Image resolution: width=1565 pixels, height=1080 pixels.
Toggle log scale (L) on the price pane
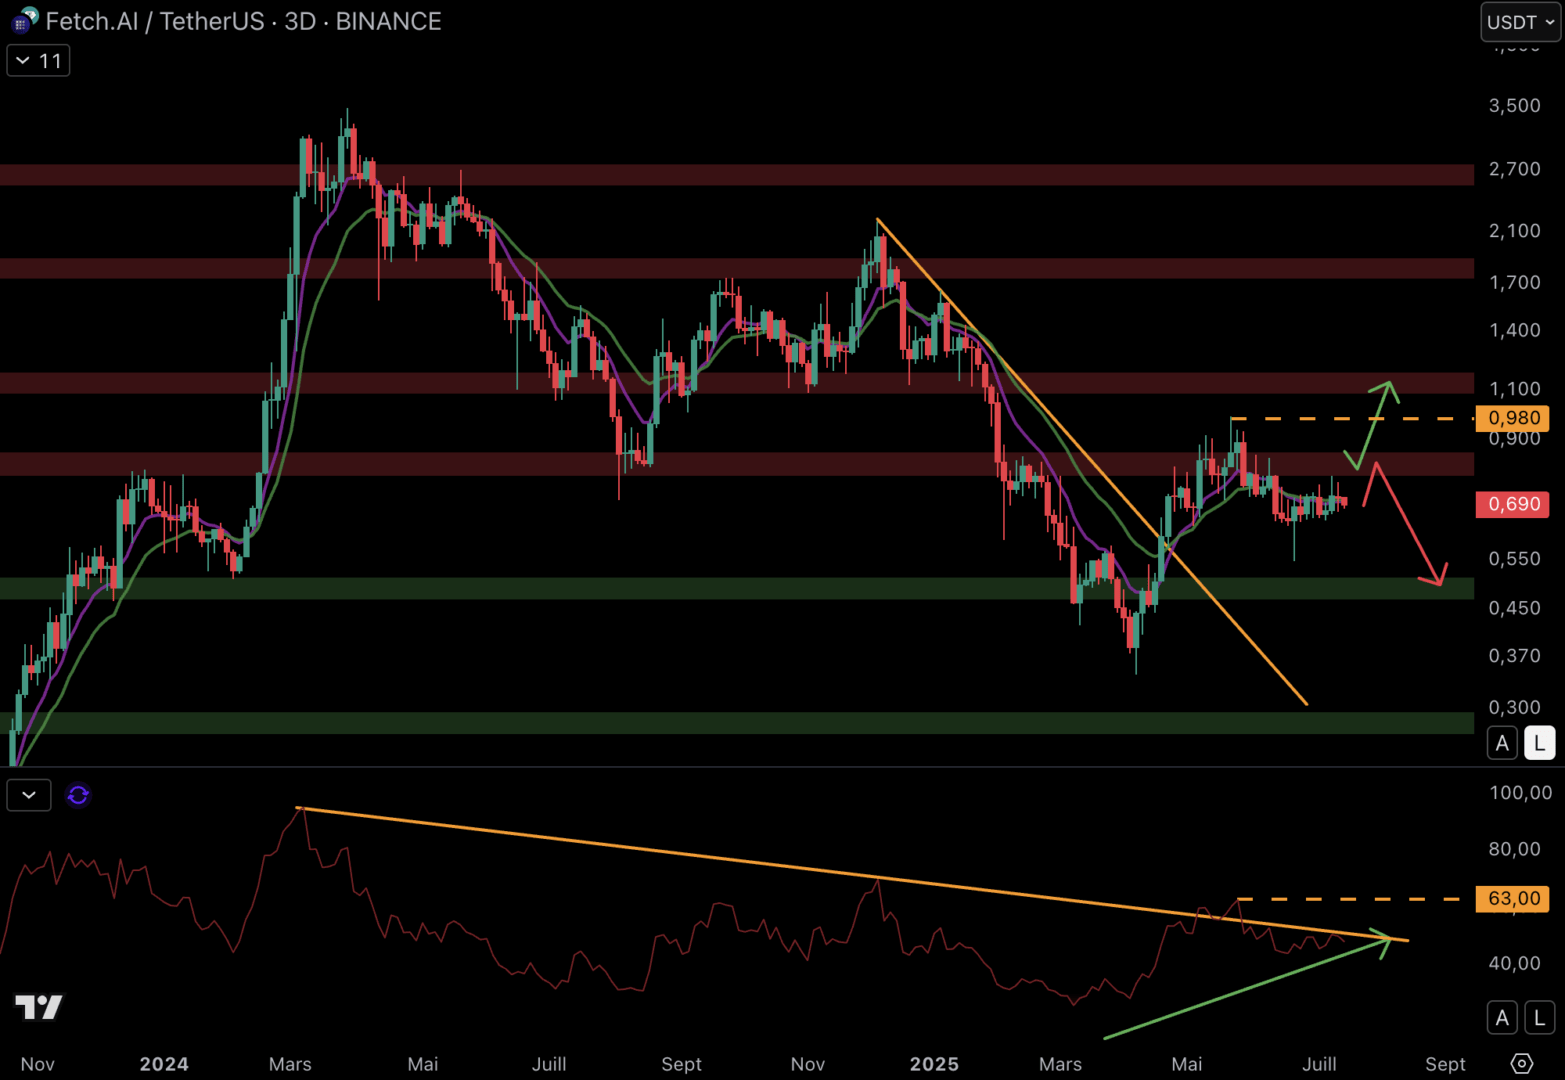coord(1539,743)
